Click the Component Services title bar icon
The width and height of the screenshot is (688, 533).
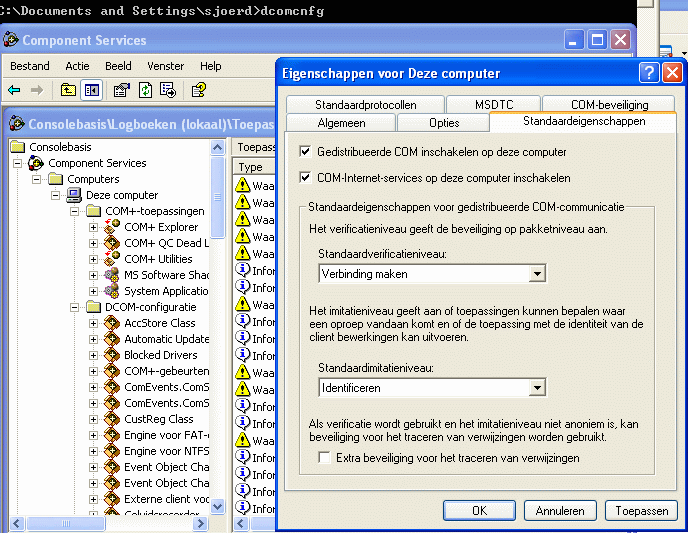[x=11, y=40]
